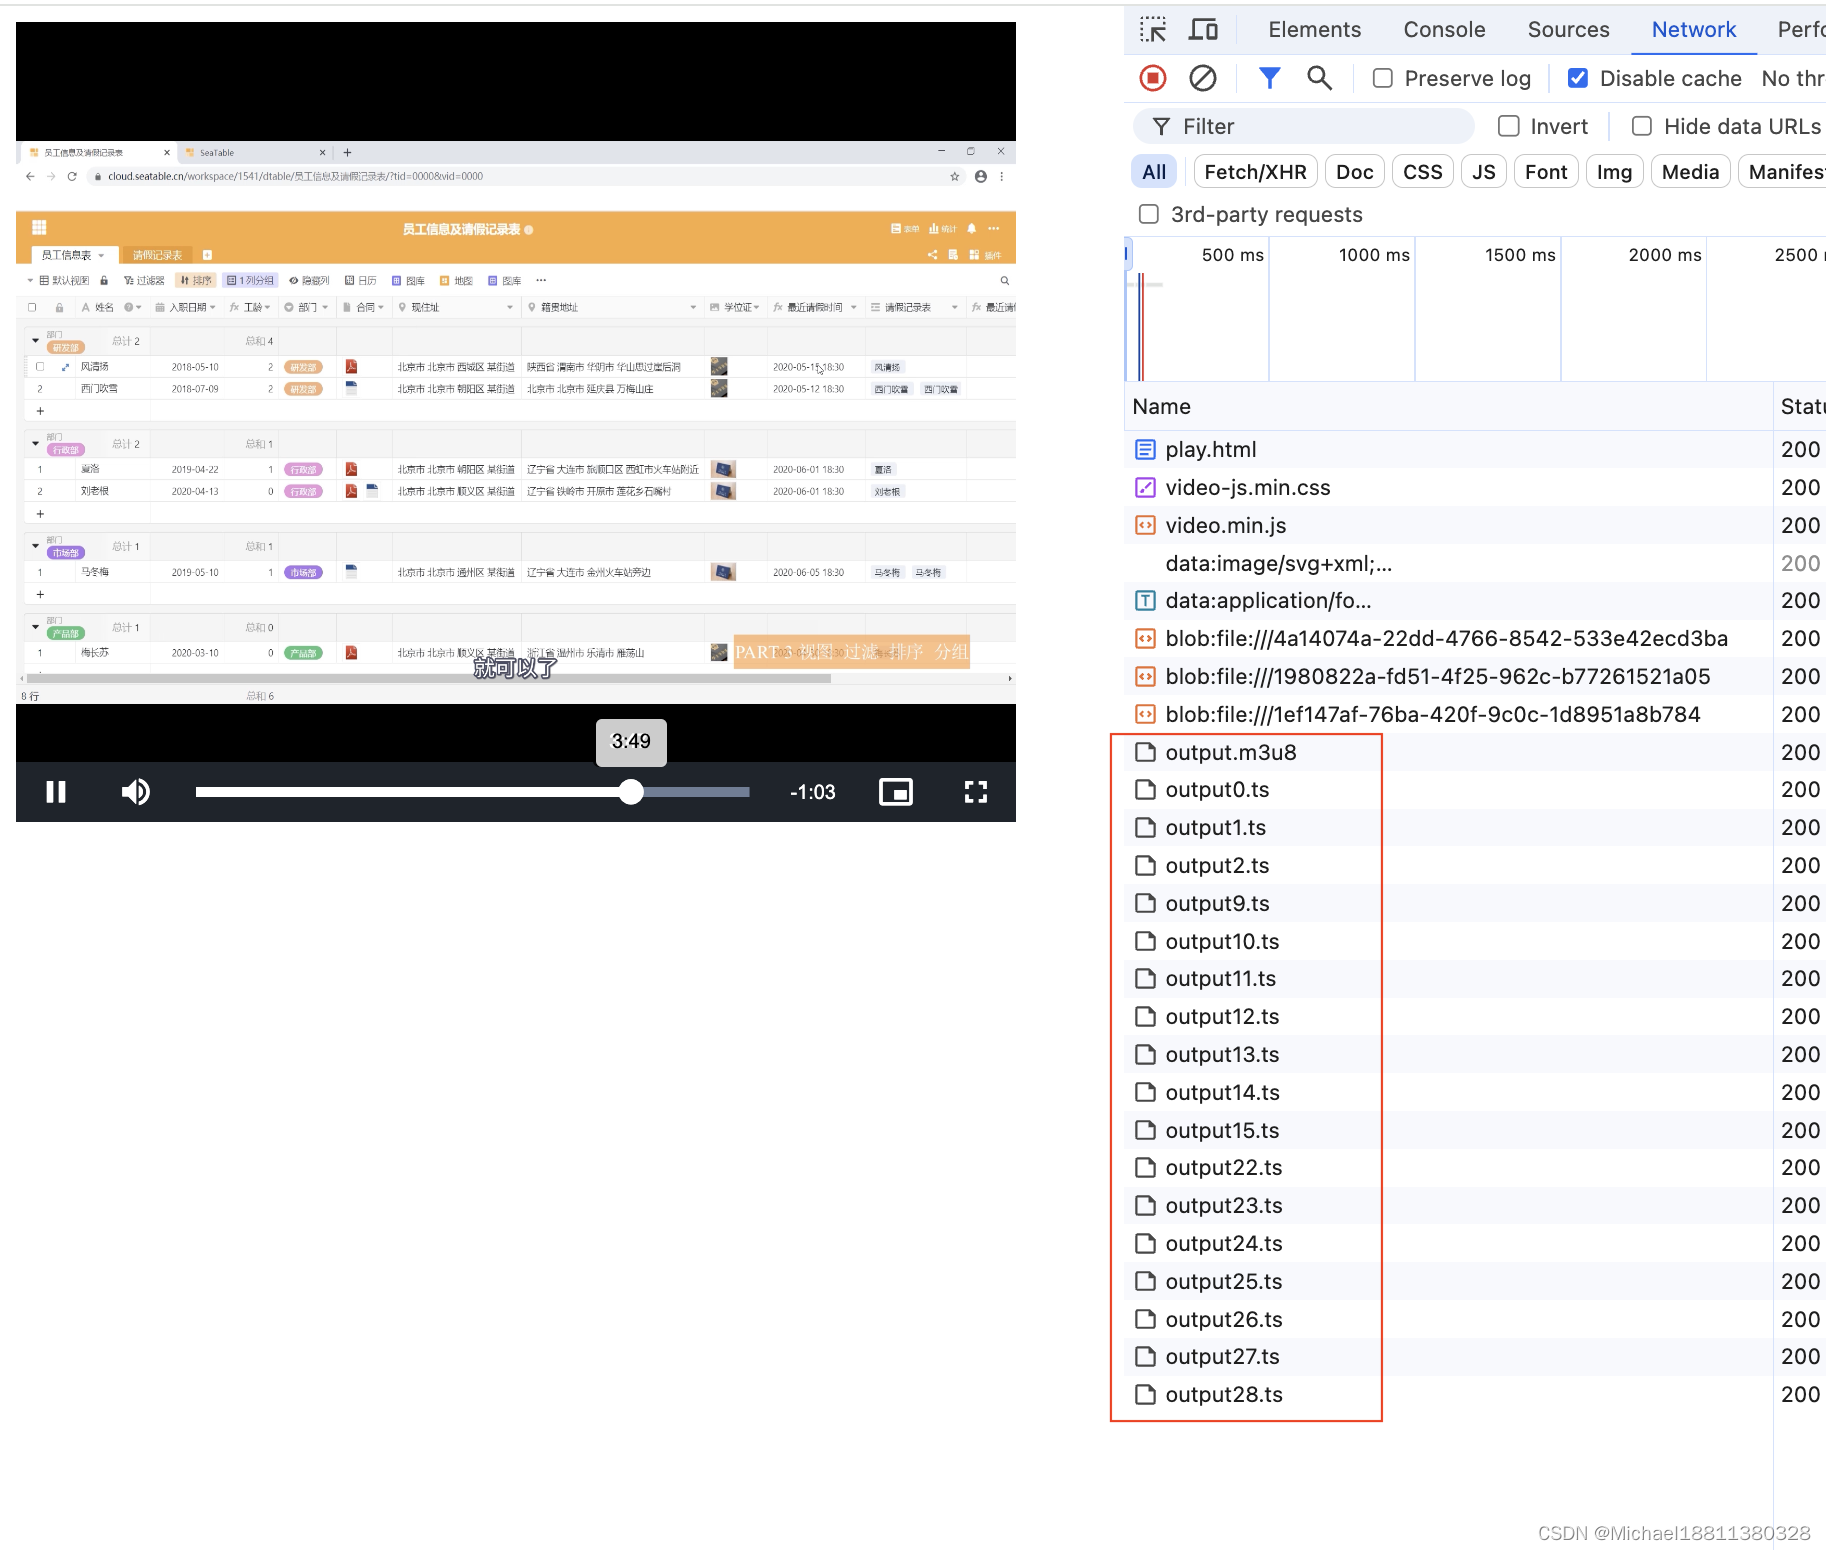Click the timeline at 1000 ms

coord(1374,255)
